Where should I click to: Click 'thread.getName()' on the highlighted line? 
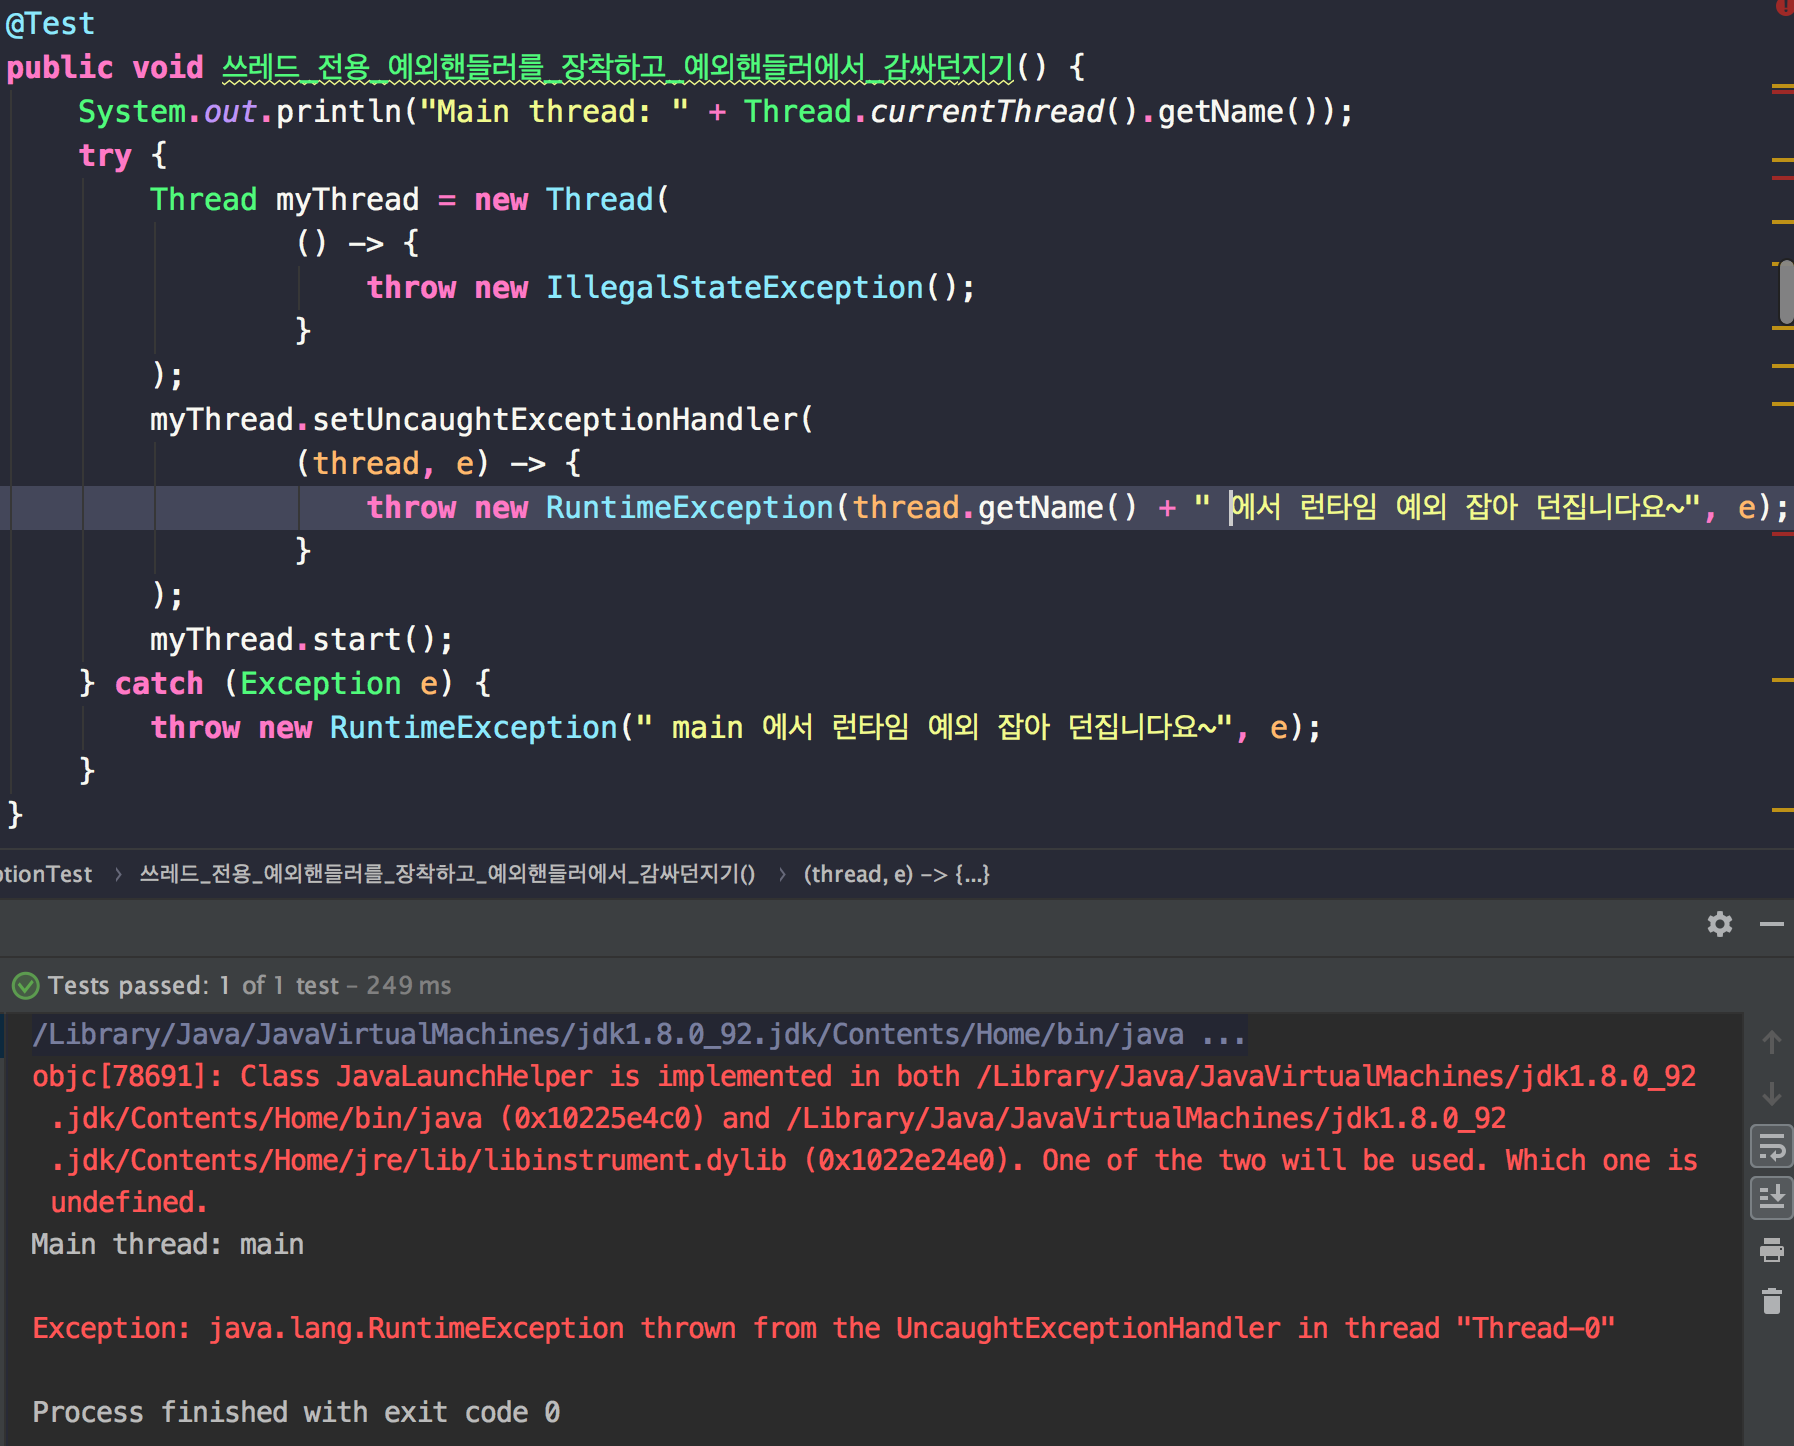point(995,507)
